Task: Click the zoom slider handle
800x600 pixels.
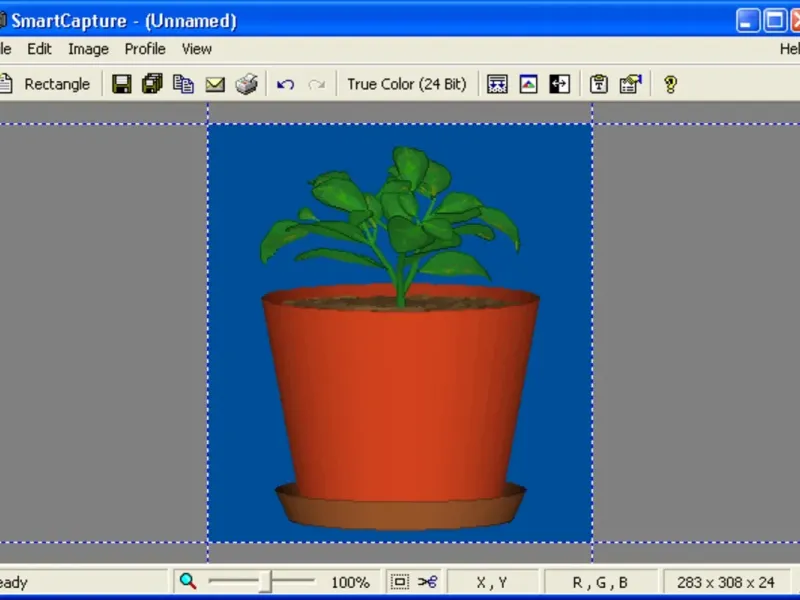Action: (x=266, y=582)
